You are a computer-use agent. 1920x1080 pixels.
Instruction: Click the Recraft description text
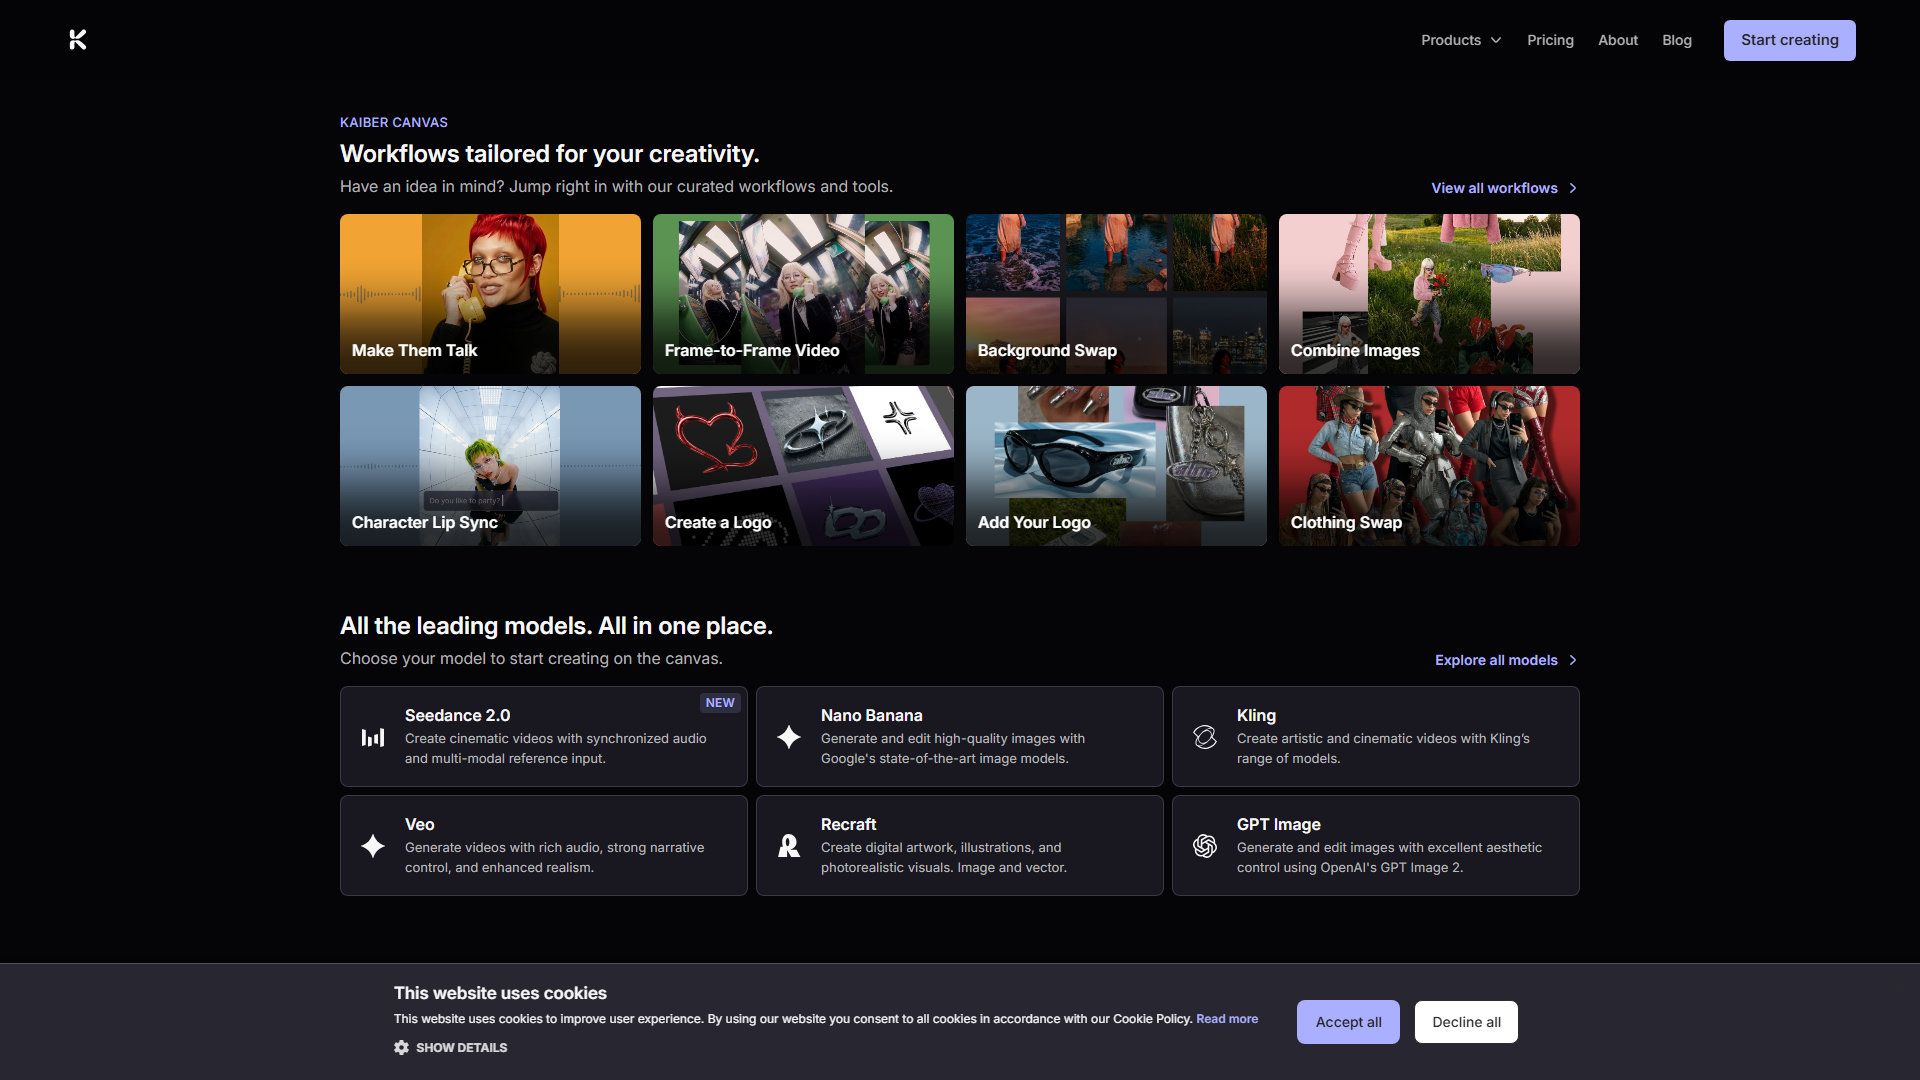tap(943, 857)
